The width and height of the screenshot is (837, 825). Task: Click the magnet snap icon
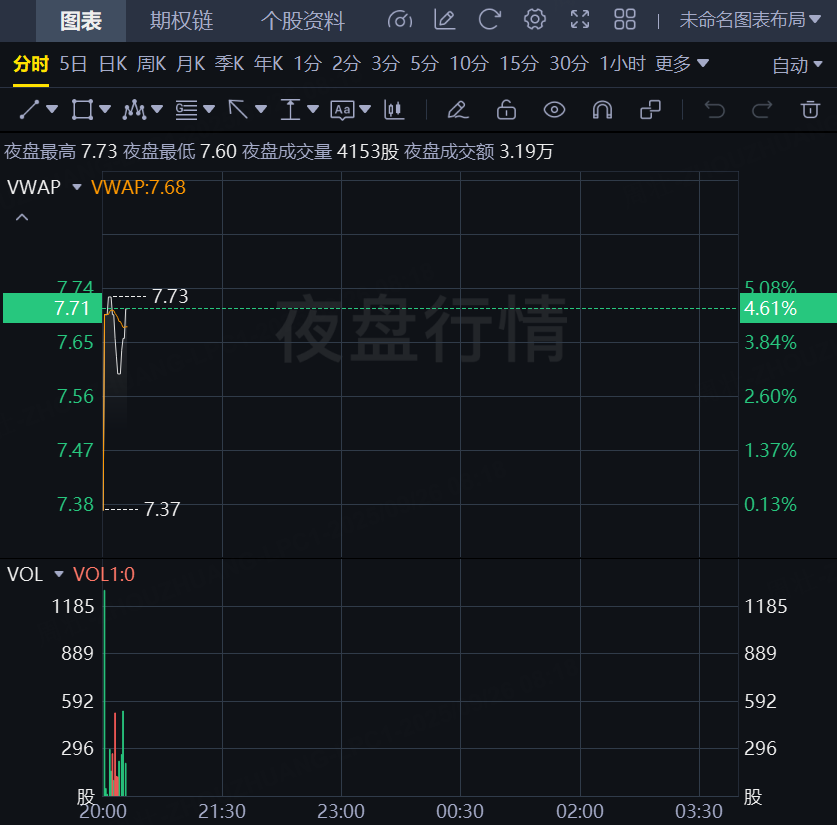click(602, 109)
